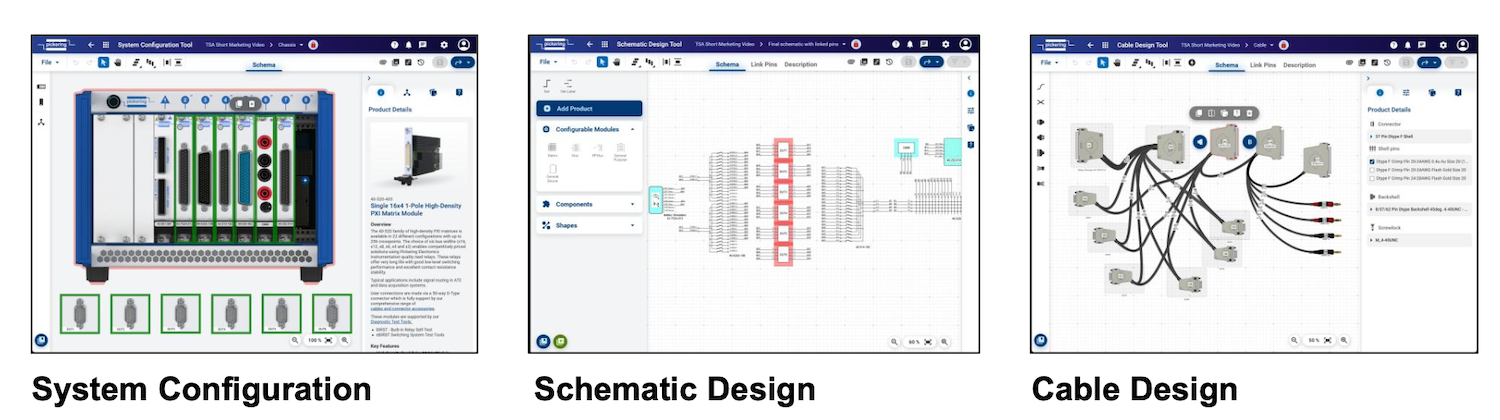
Task: Click the back arrow in Cable Design Tool
Action: [1091, 45]
